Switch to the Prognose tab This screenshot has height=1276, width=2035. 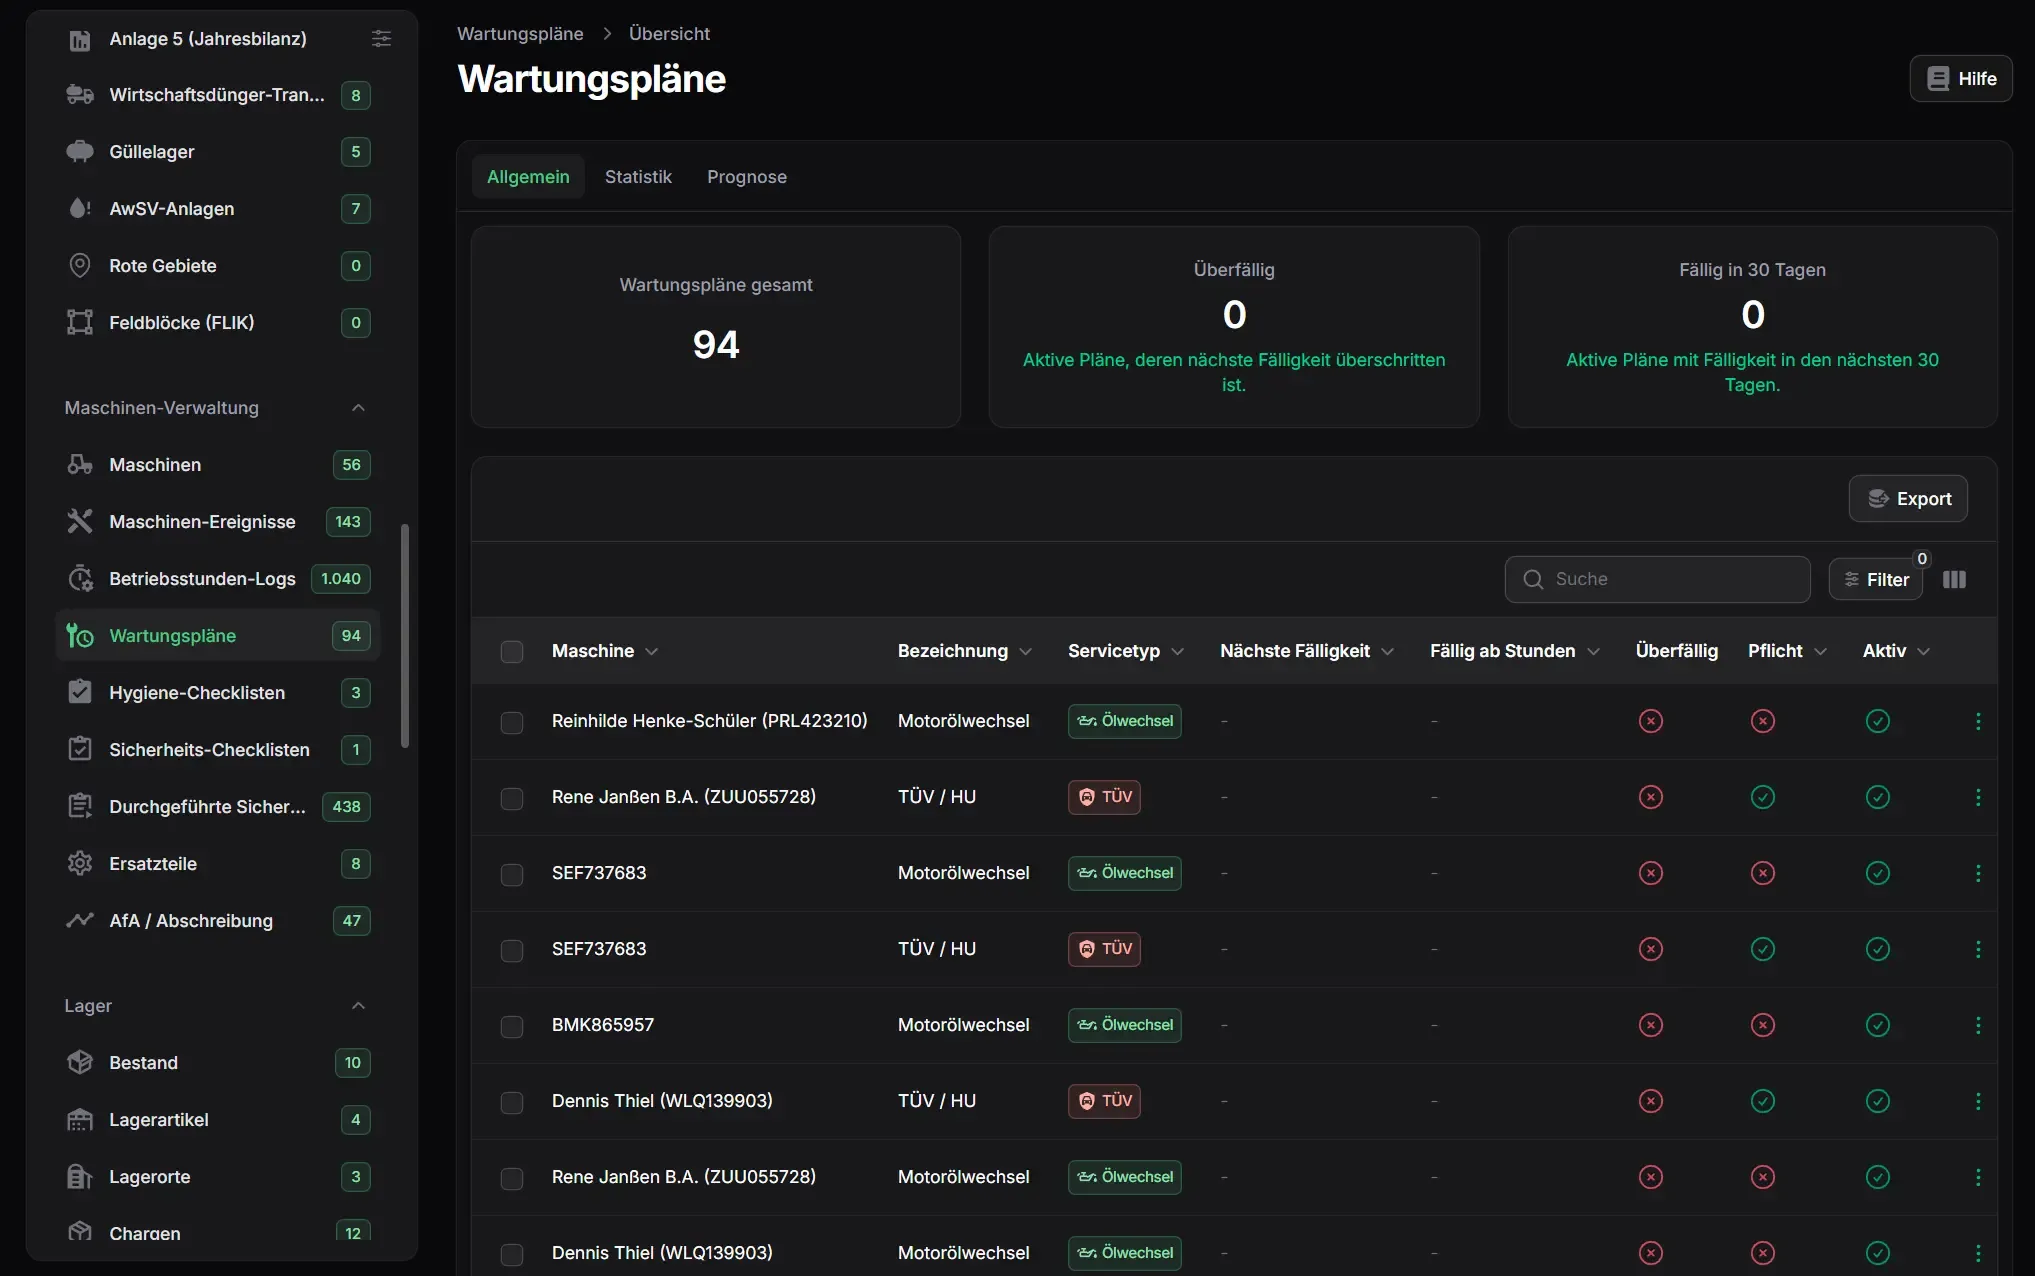coord(747,177)
